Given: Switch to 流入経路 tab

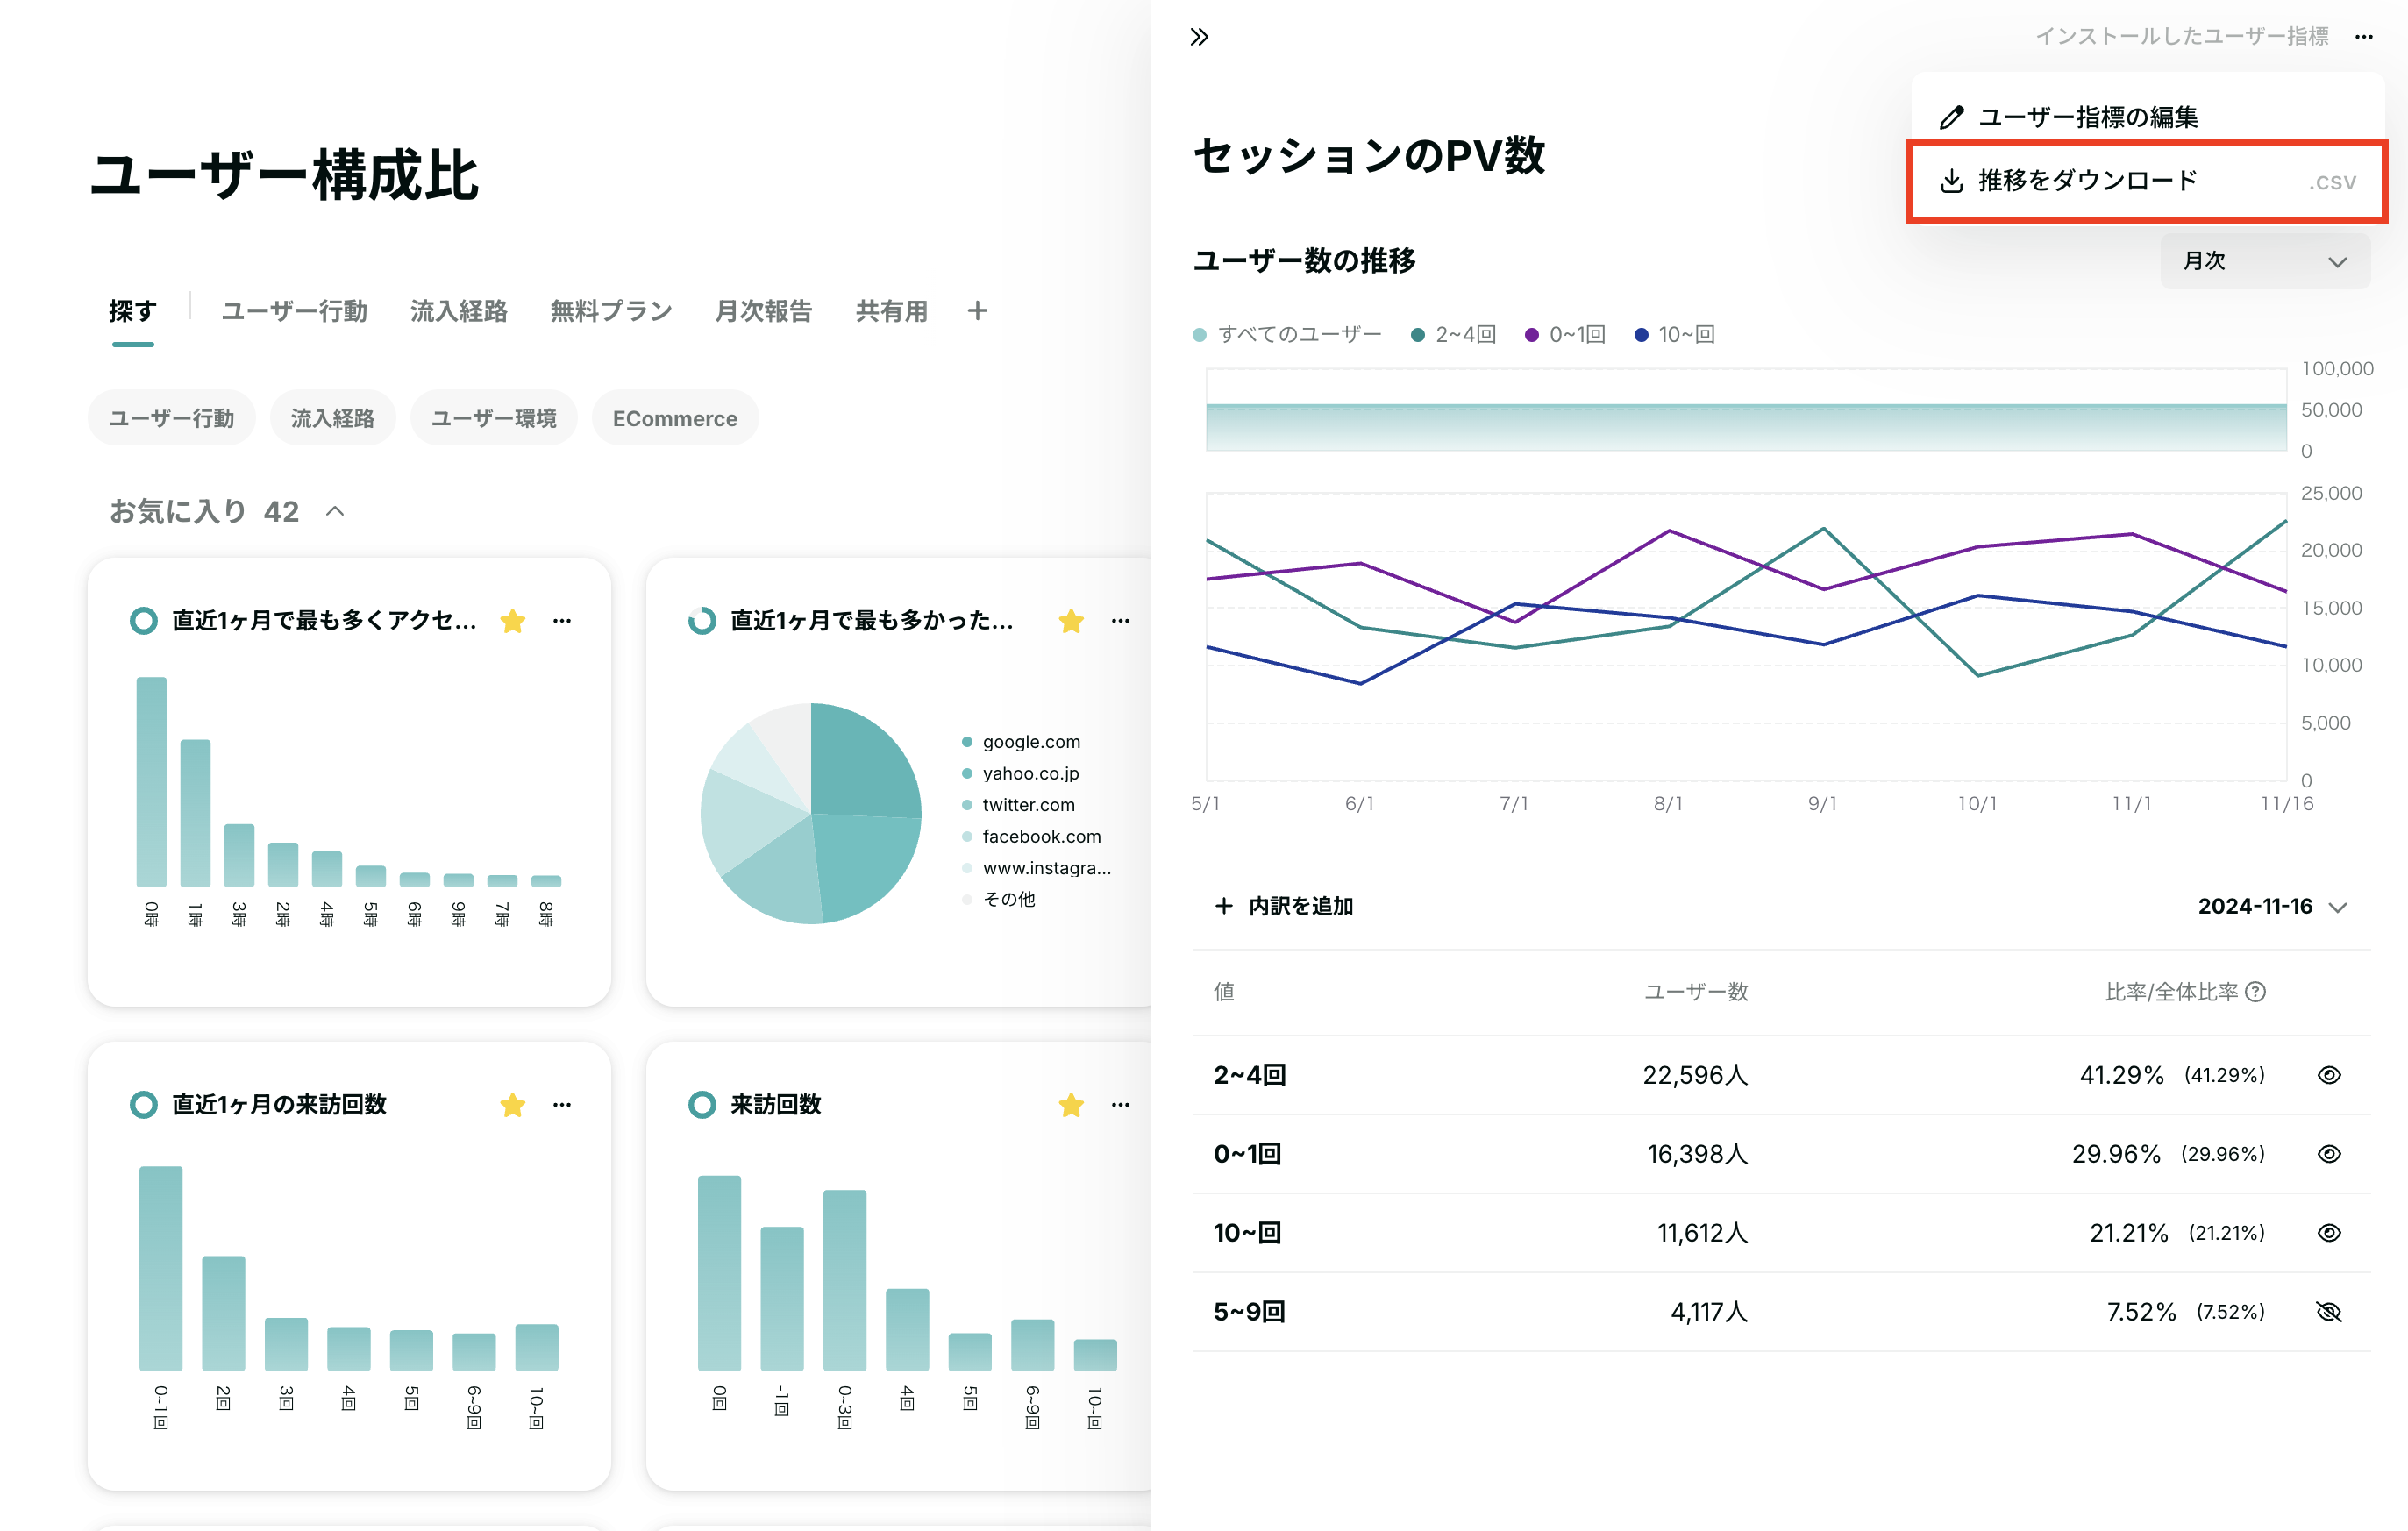Looking at the screenshot, I should 459,311.
